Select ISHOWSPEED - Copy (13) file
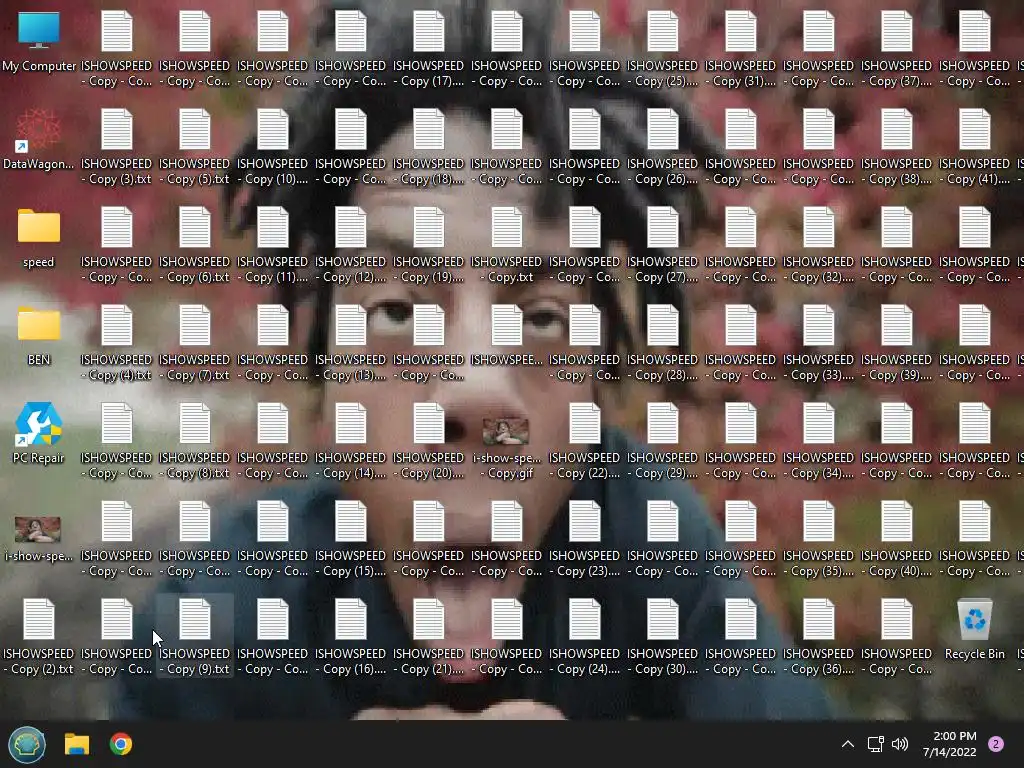This screenshot has height=768, width=1024. point(351,344)
